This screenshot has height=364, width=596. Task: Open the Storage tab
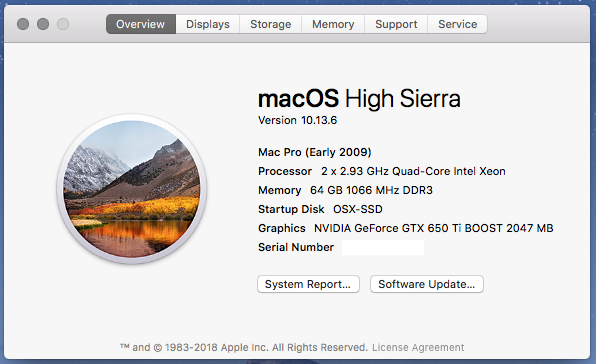pyautogui.click(x=271, y=24)
